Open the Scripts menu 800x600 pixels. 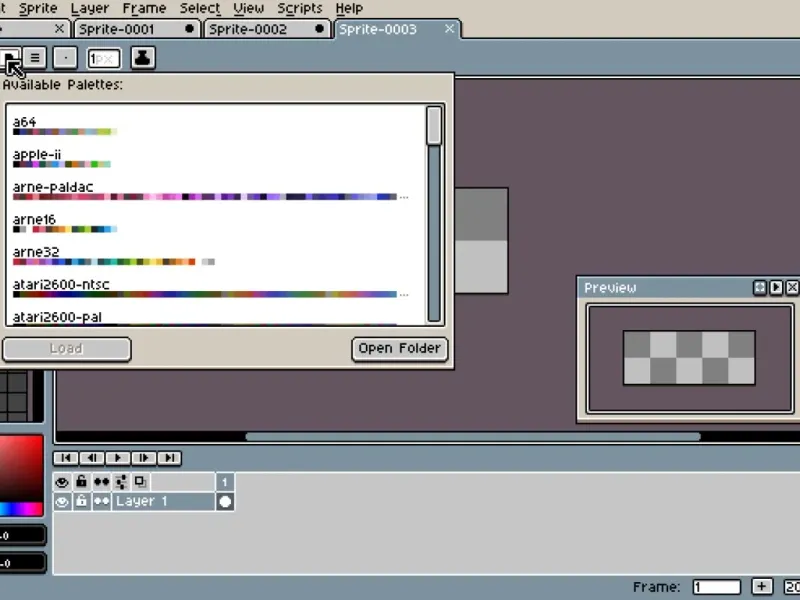[300, 8]
